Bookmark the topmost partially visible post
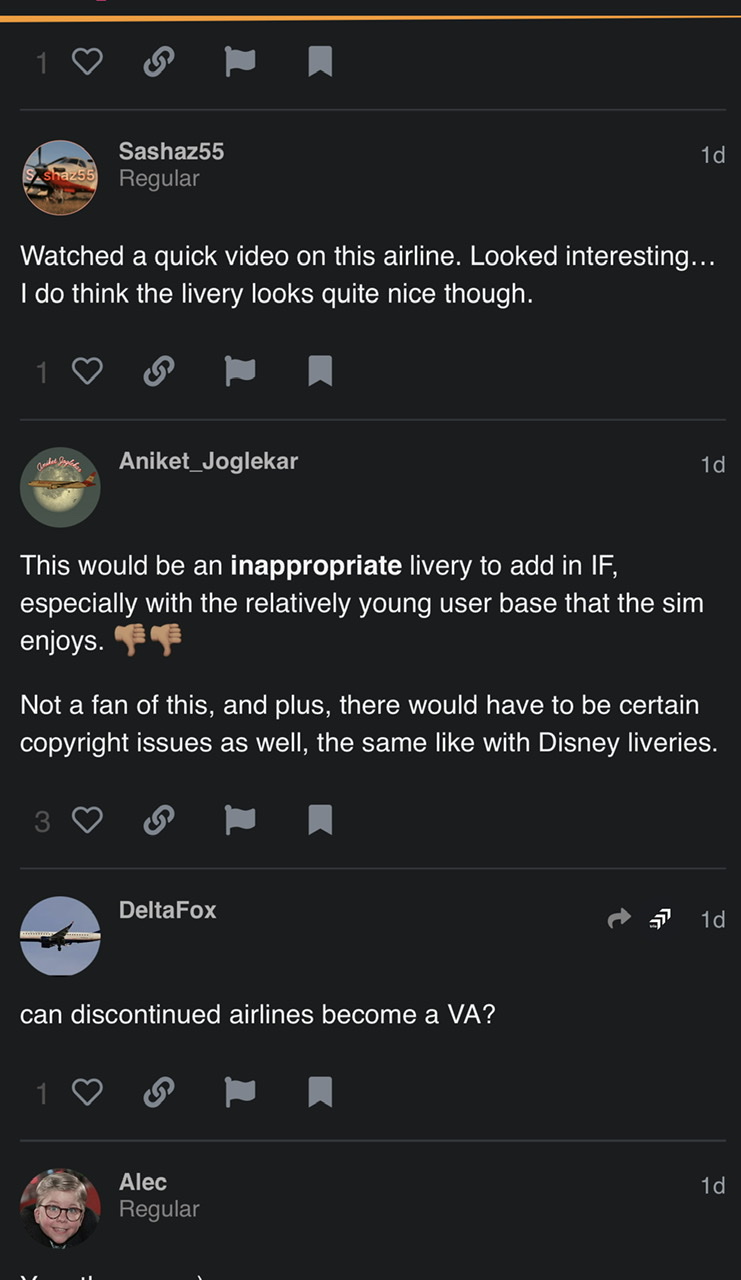Viewport: 741px width, 1280px height. tap(320, 63)
